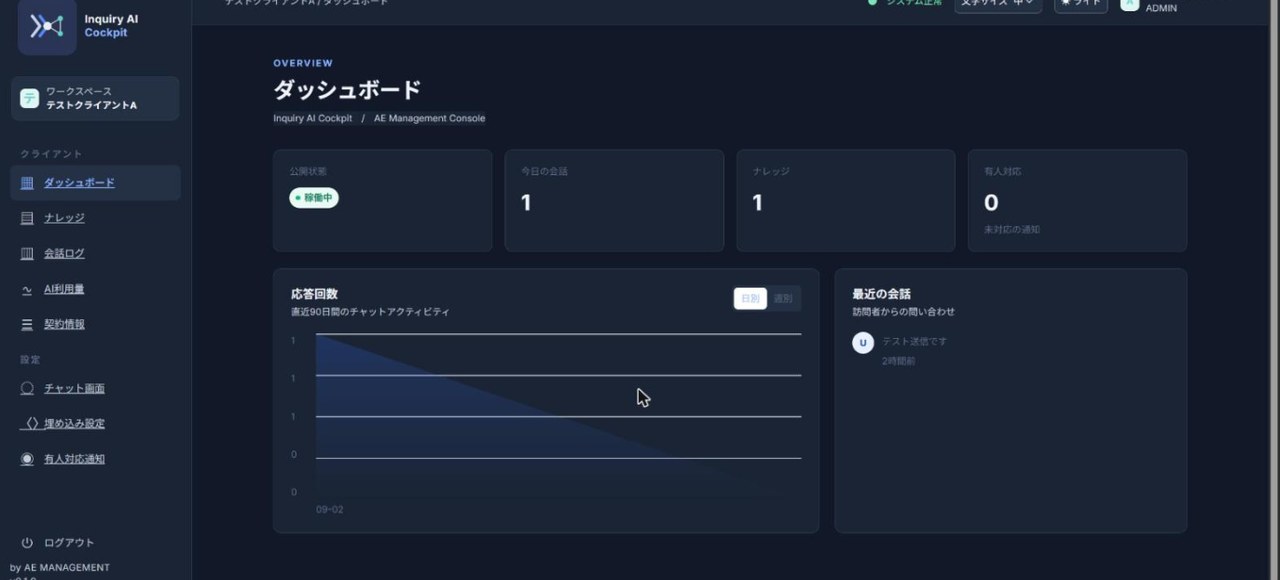1280x580 pixels.
Task: Click the ログアウト power icon
Action: [x=27, y=543]
